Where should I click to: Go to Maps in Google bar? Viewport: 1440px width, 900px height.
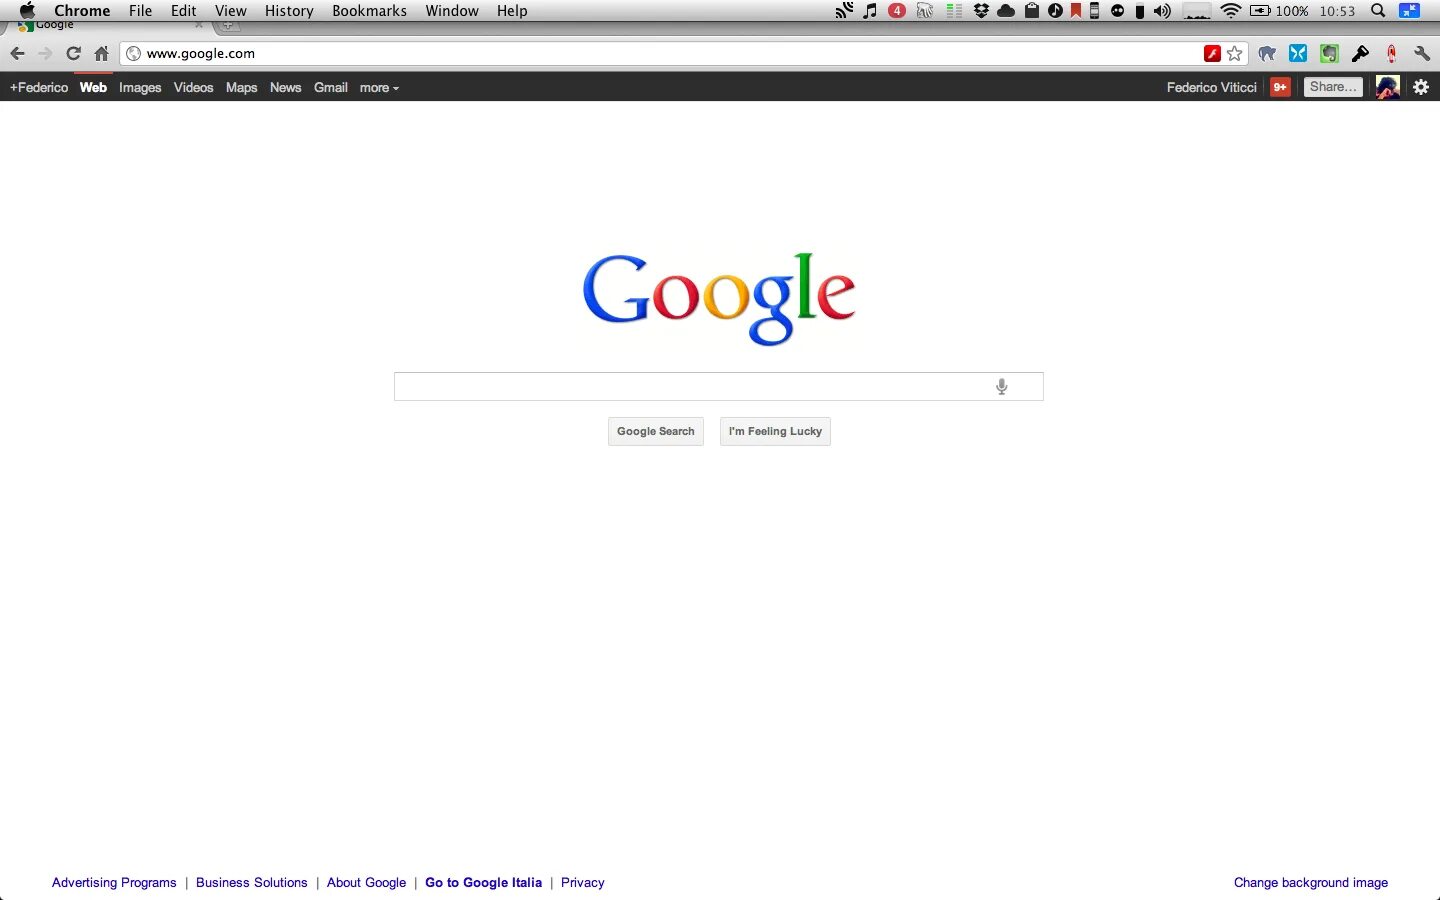[241, 88]
